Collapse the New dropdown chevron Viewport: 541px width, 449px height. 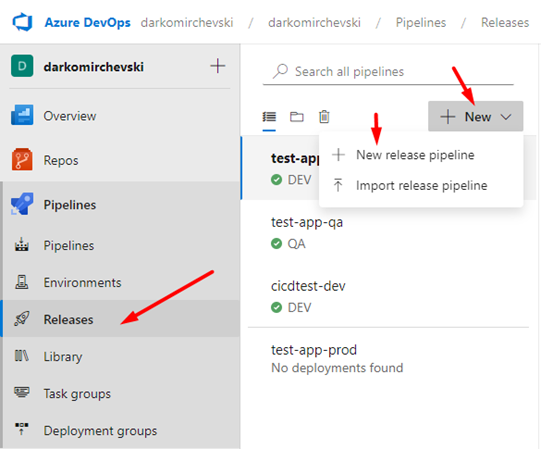pos(506,117)
